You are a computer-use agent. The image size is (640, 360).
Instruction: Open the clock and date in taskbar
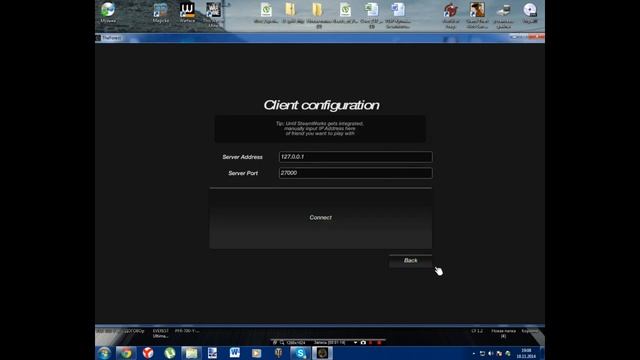click(x=526, y=353)
